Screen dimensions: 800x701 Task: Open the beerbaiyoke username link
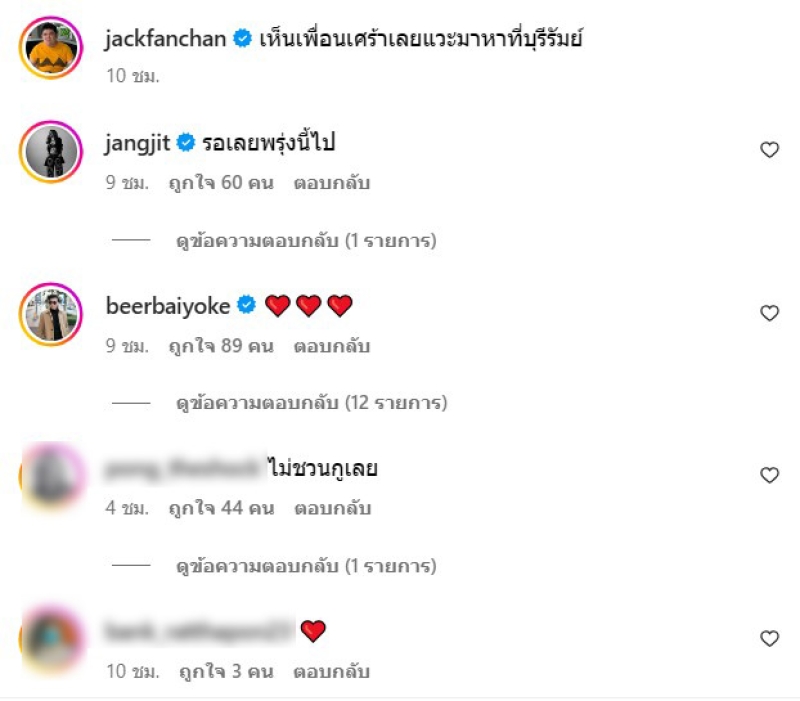tap(168, 306)
